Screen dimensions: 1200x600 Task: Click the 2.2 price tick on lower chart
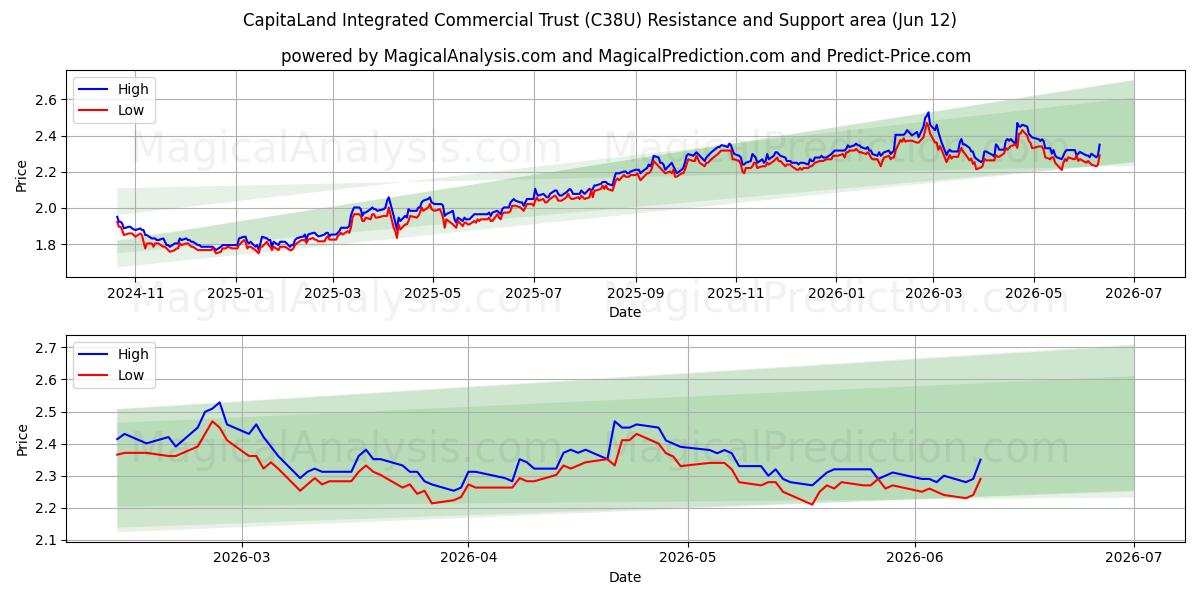coord(47,508)
